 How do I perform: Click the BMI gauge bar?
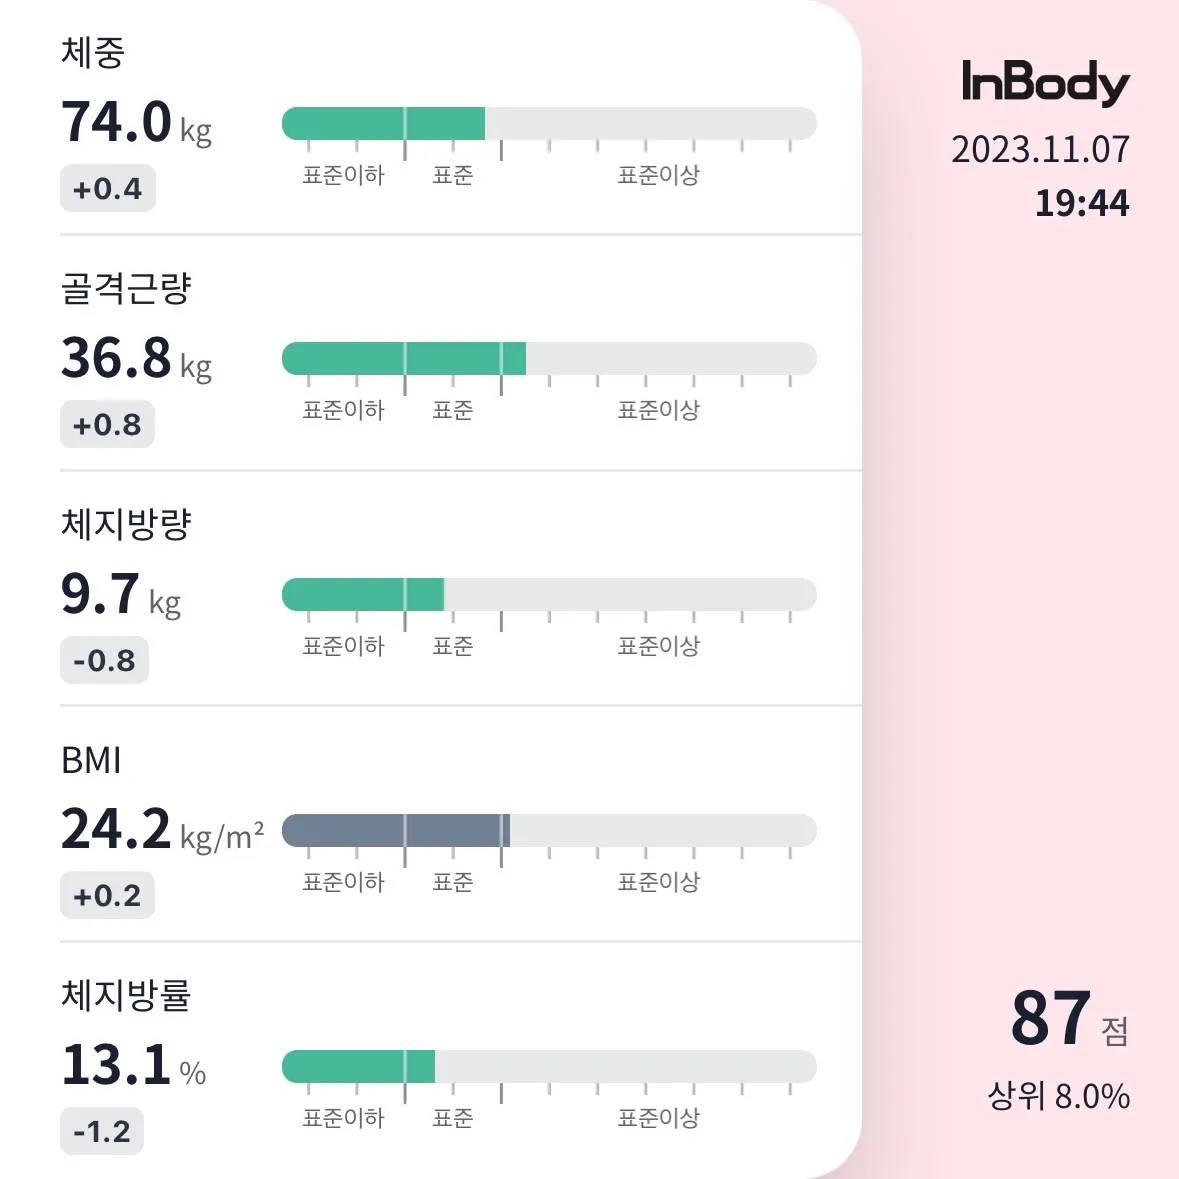coord(550,829)
